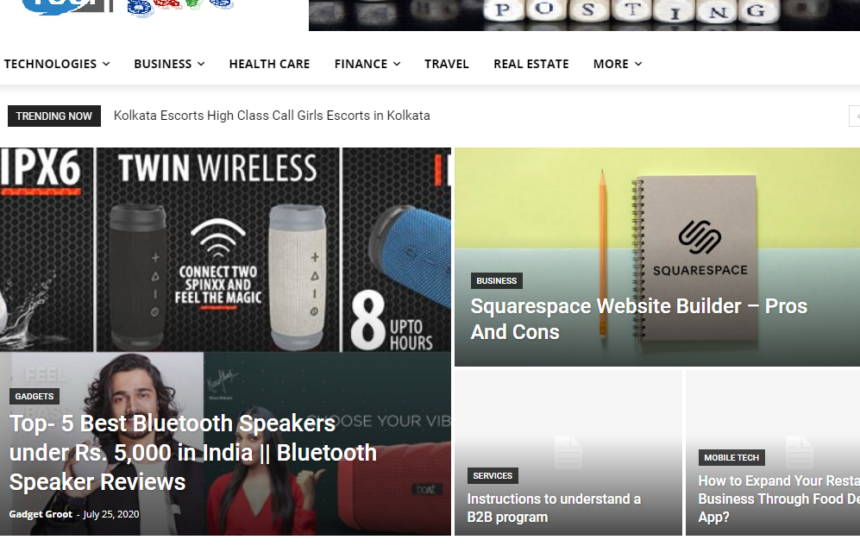Expand the More dropdown chevron
Screen dimensions: 860x546
[638, 64]
